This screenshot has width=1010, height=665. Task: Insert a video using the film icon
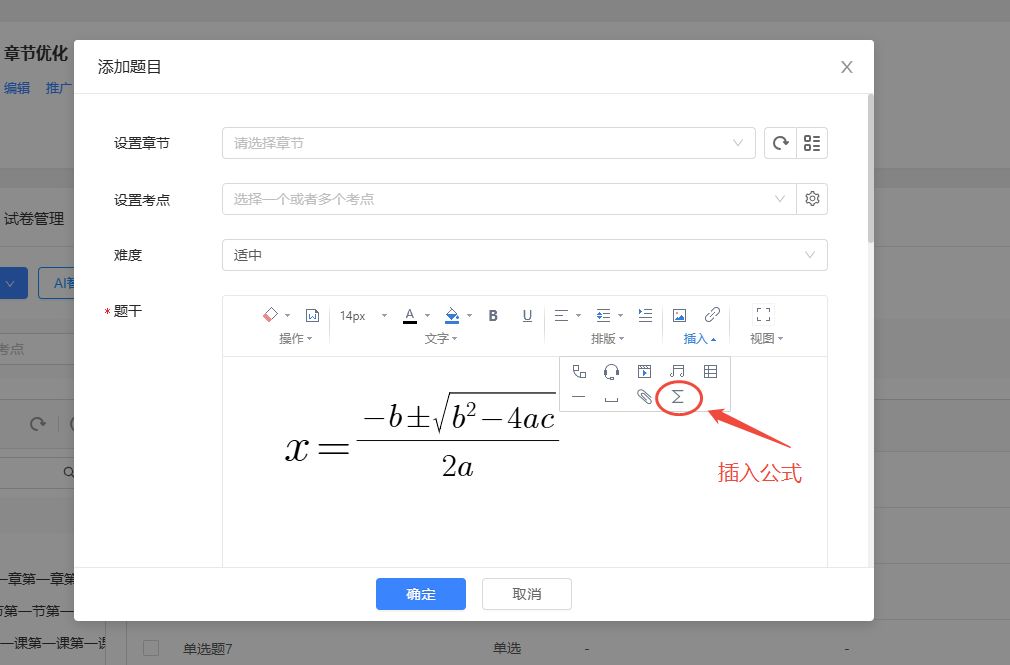(645, 371)
